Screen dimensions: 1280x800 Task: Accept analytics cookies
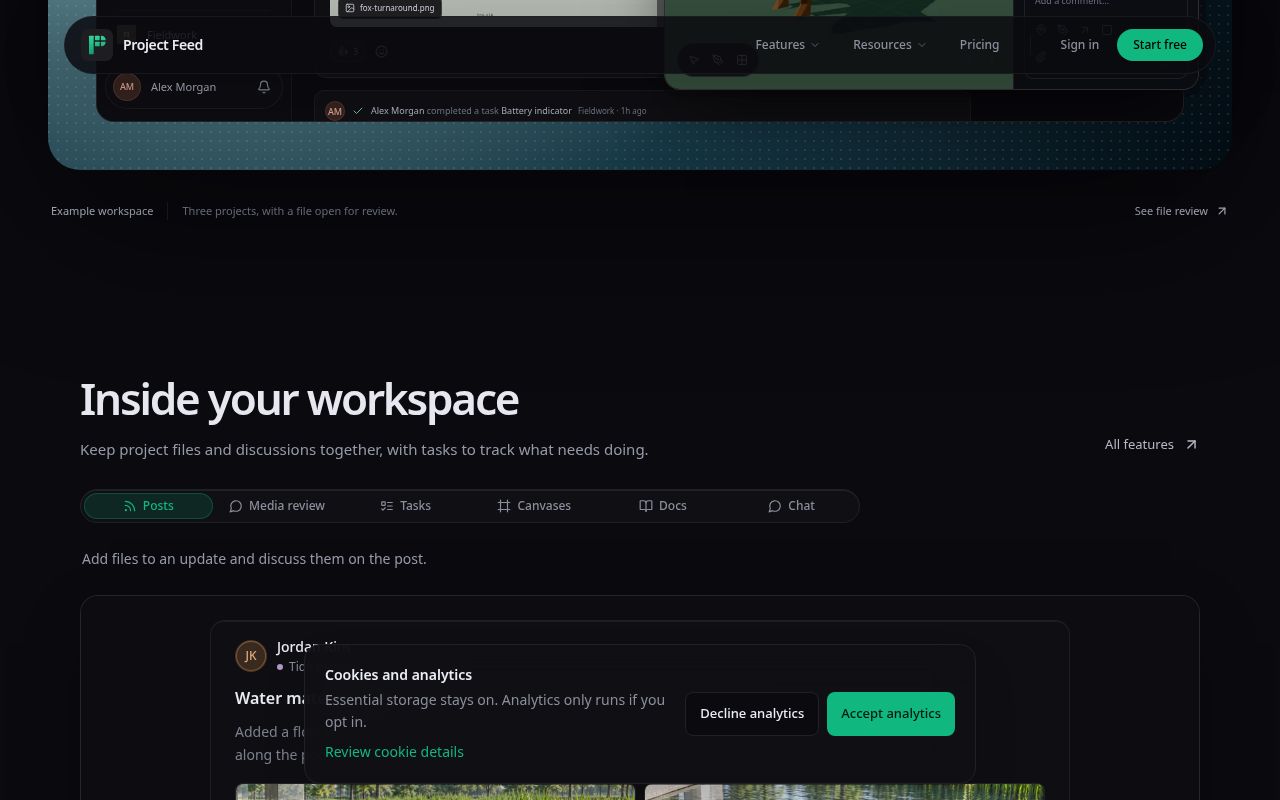tap(891, 714)
